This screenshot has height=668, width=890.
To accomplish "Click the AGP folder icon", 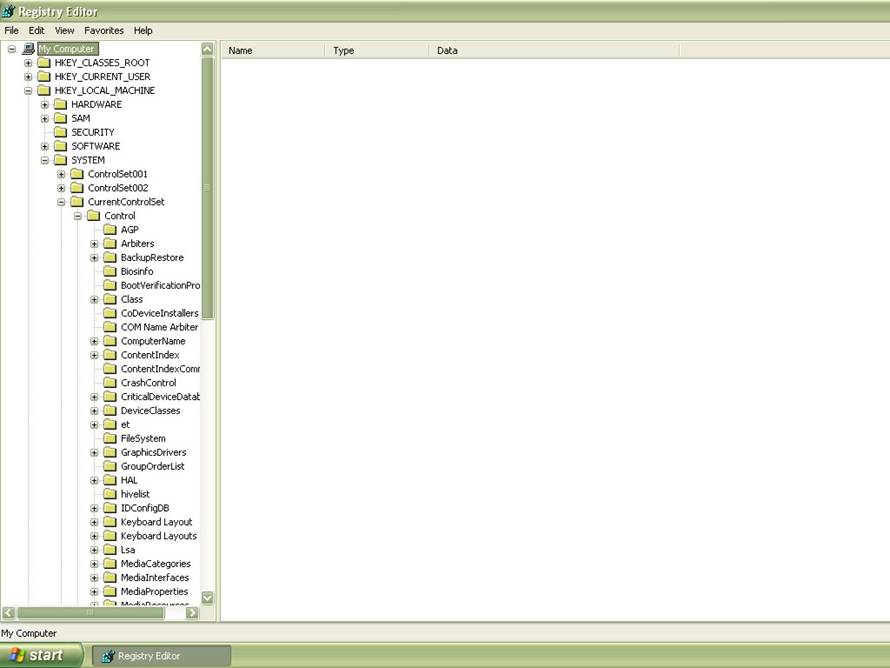I will point(110,229).
